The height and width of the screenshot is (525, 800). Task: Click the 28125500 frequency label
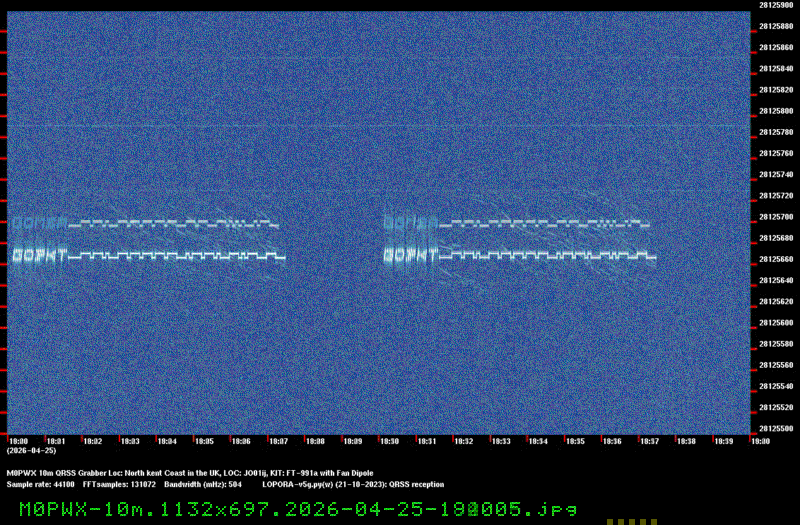[x=776, y=429]
